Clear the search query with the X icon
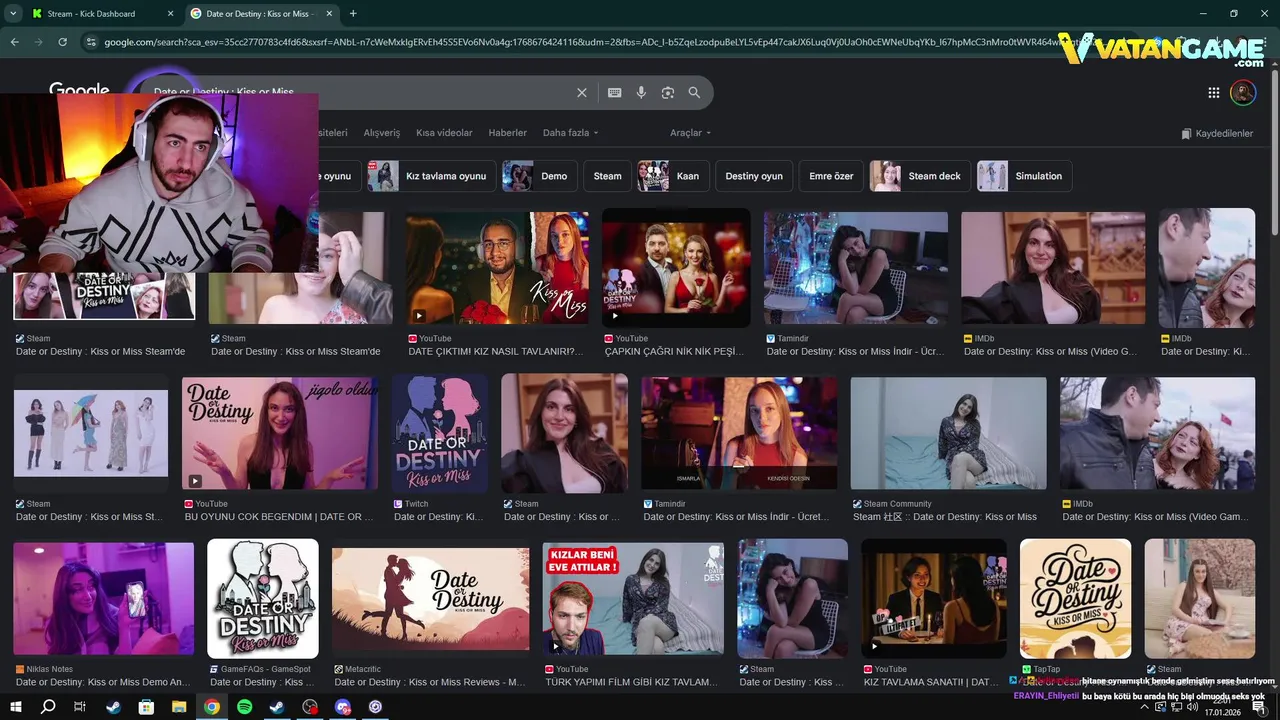1280x720 pixels. pos(582,92)
